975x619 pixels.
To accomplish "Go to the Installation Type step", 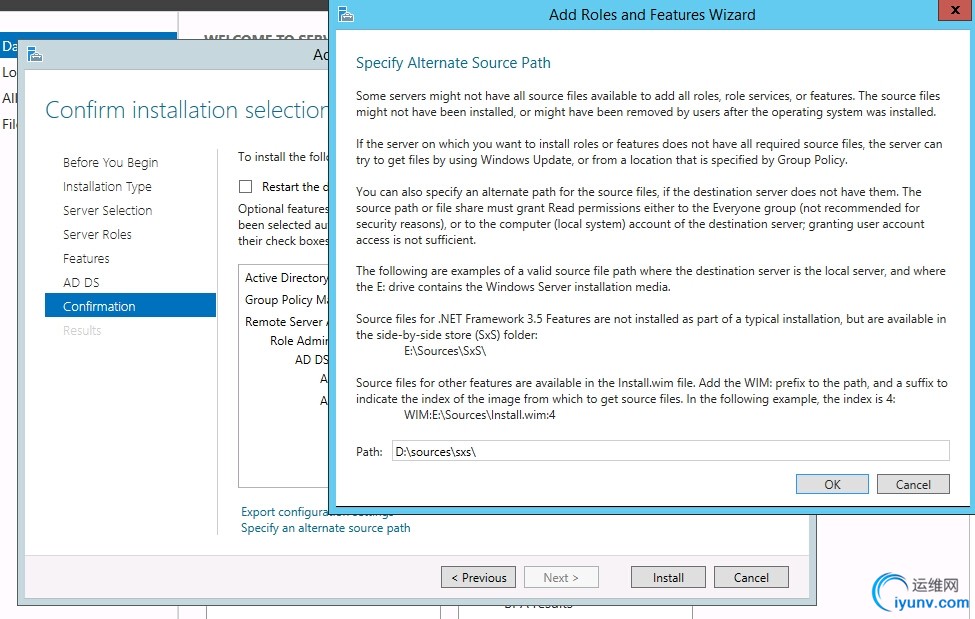I will [x=107, y=187].
